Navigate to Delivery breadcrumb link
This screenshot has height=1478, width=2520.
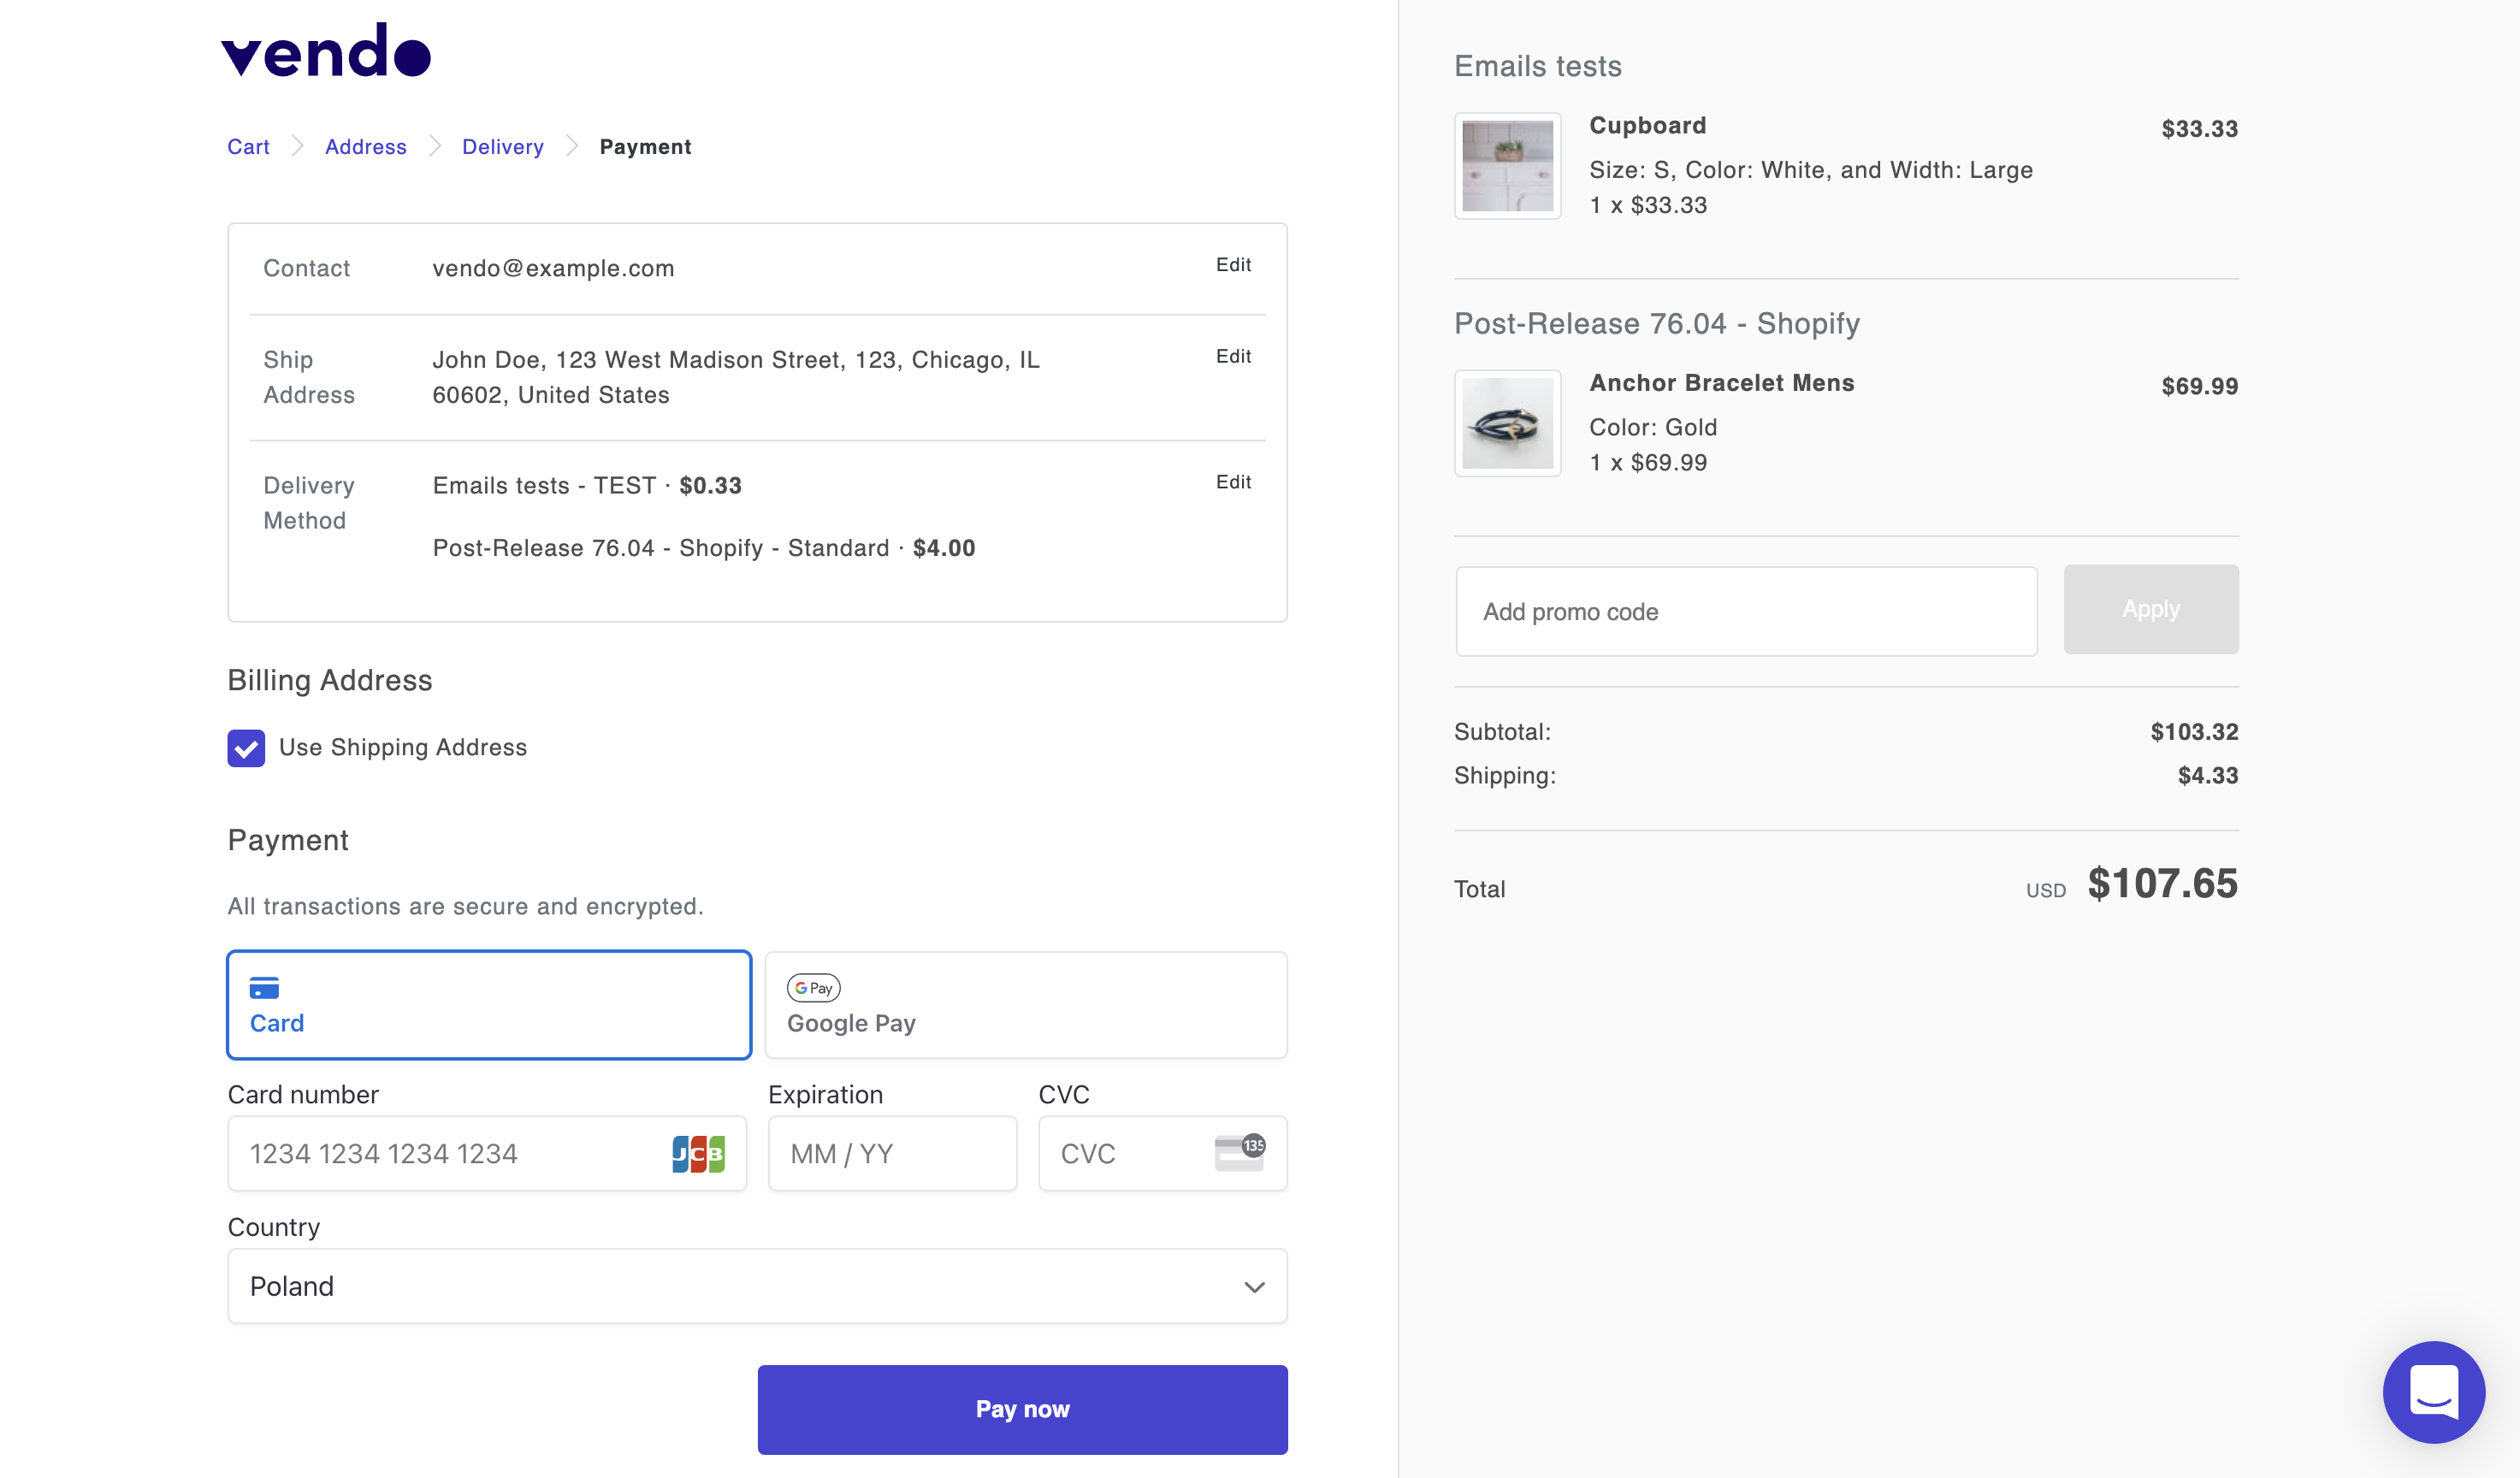502,147
